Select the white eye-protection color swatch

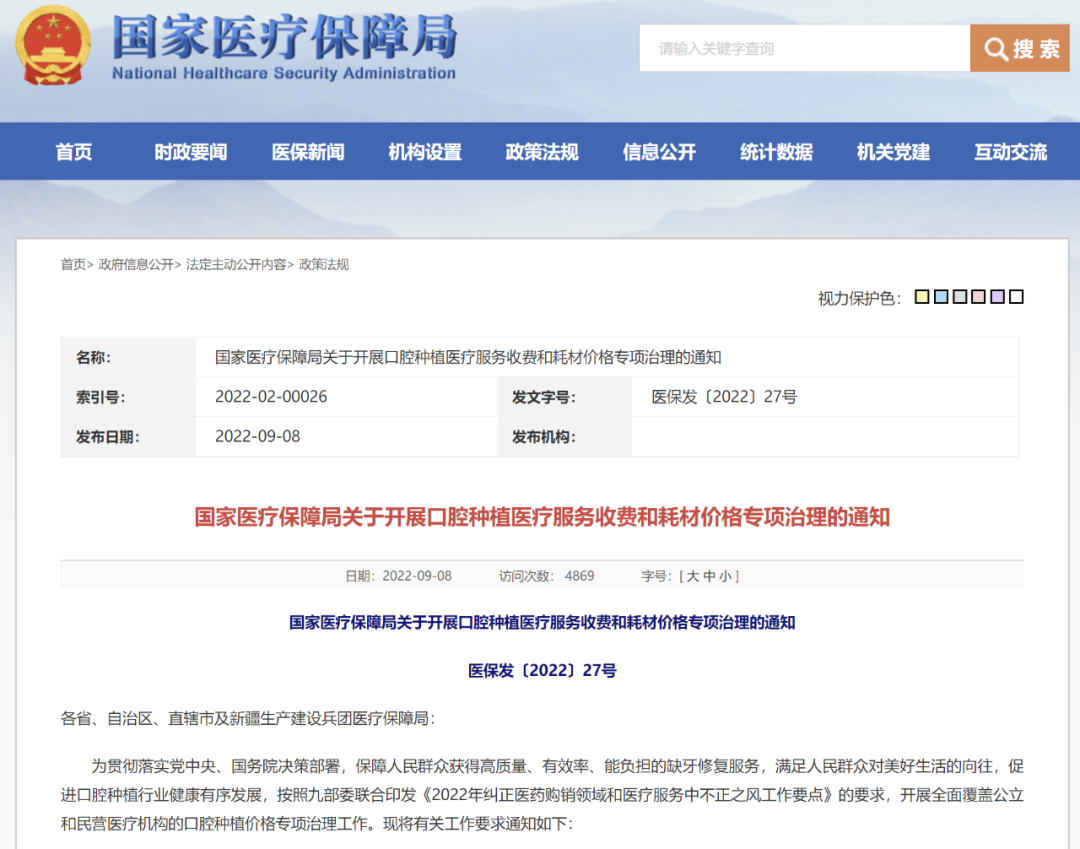(1016, 297)
